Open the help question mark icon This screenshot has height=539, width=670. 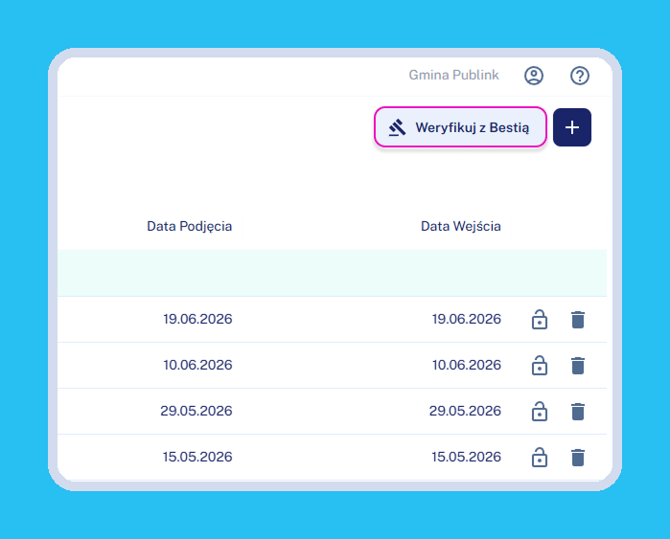click(x=579, y=76)
